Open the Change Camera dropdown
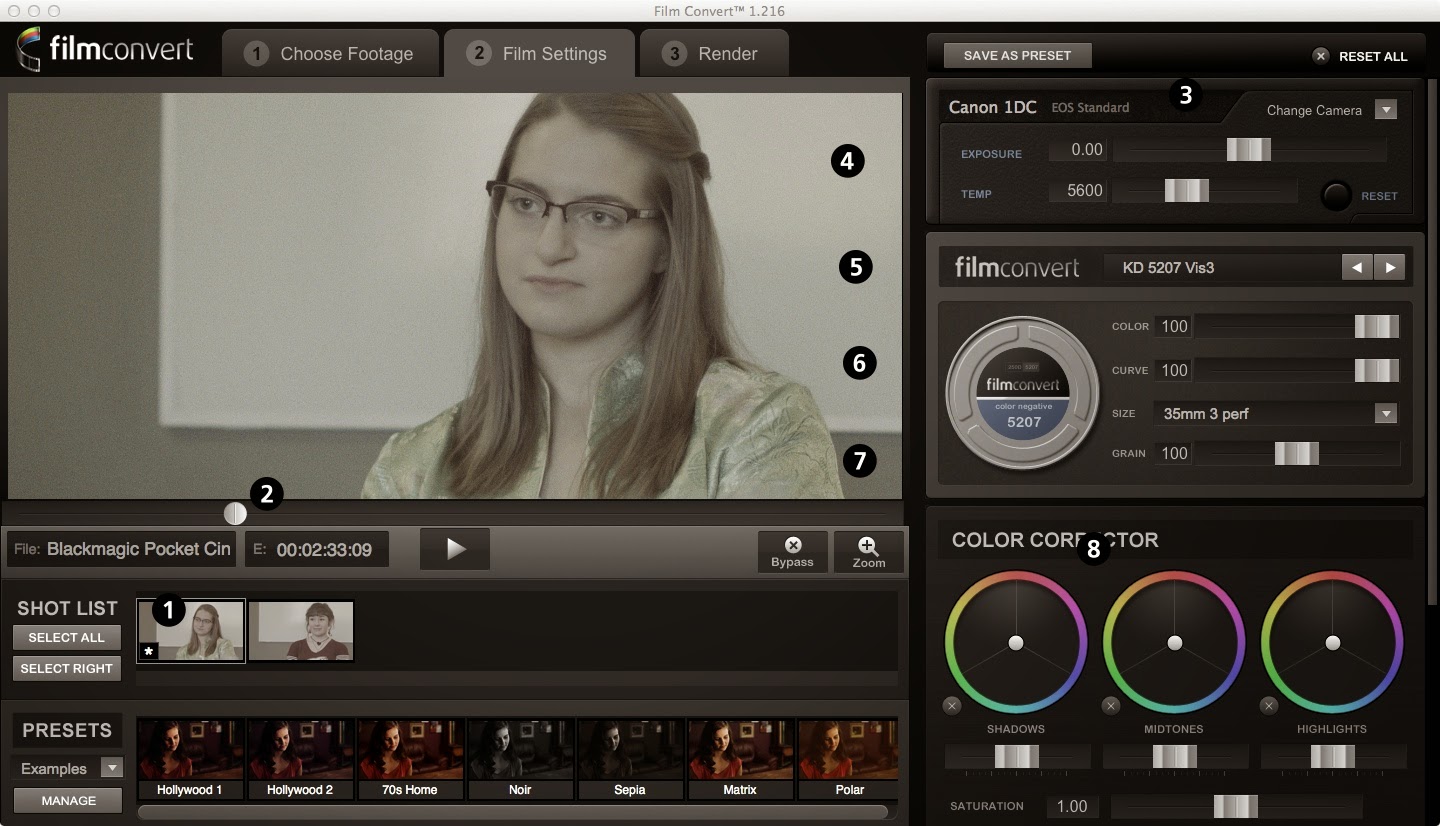The height and width of the screenshot is (826, 1440). (1385, 110)
